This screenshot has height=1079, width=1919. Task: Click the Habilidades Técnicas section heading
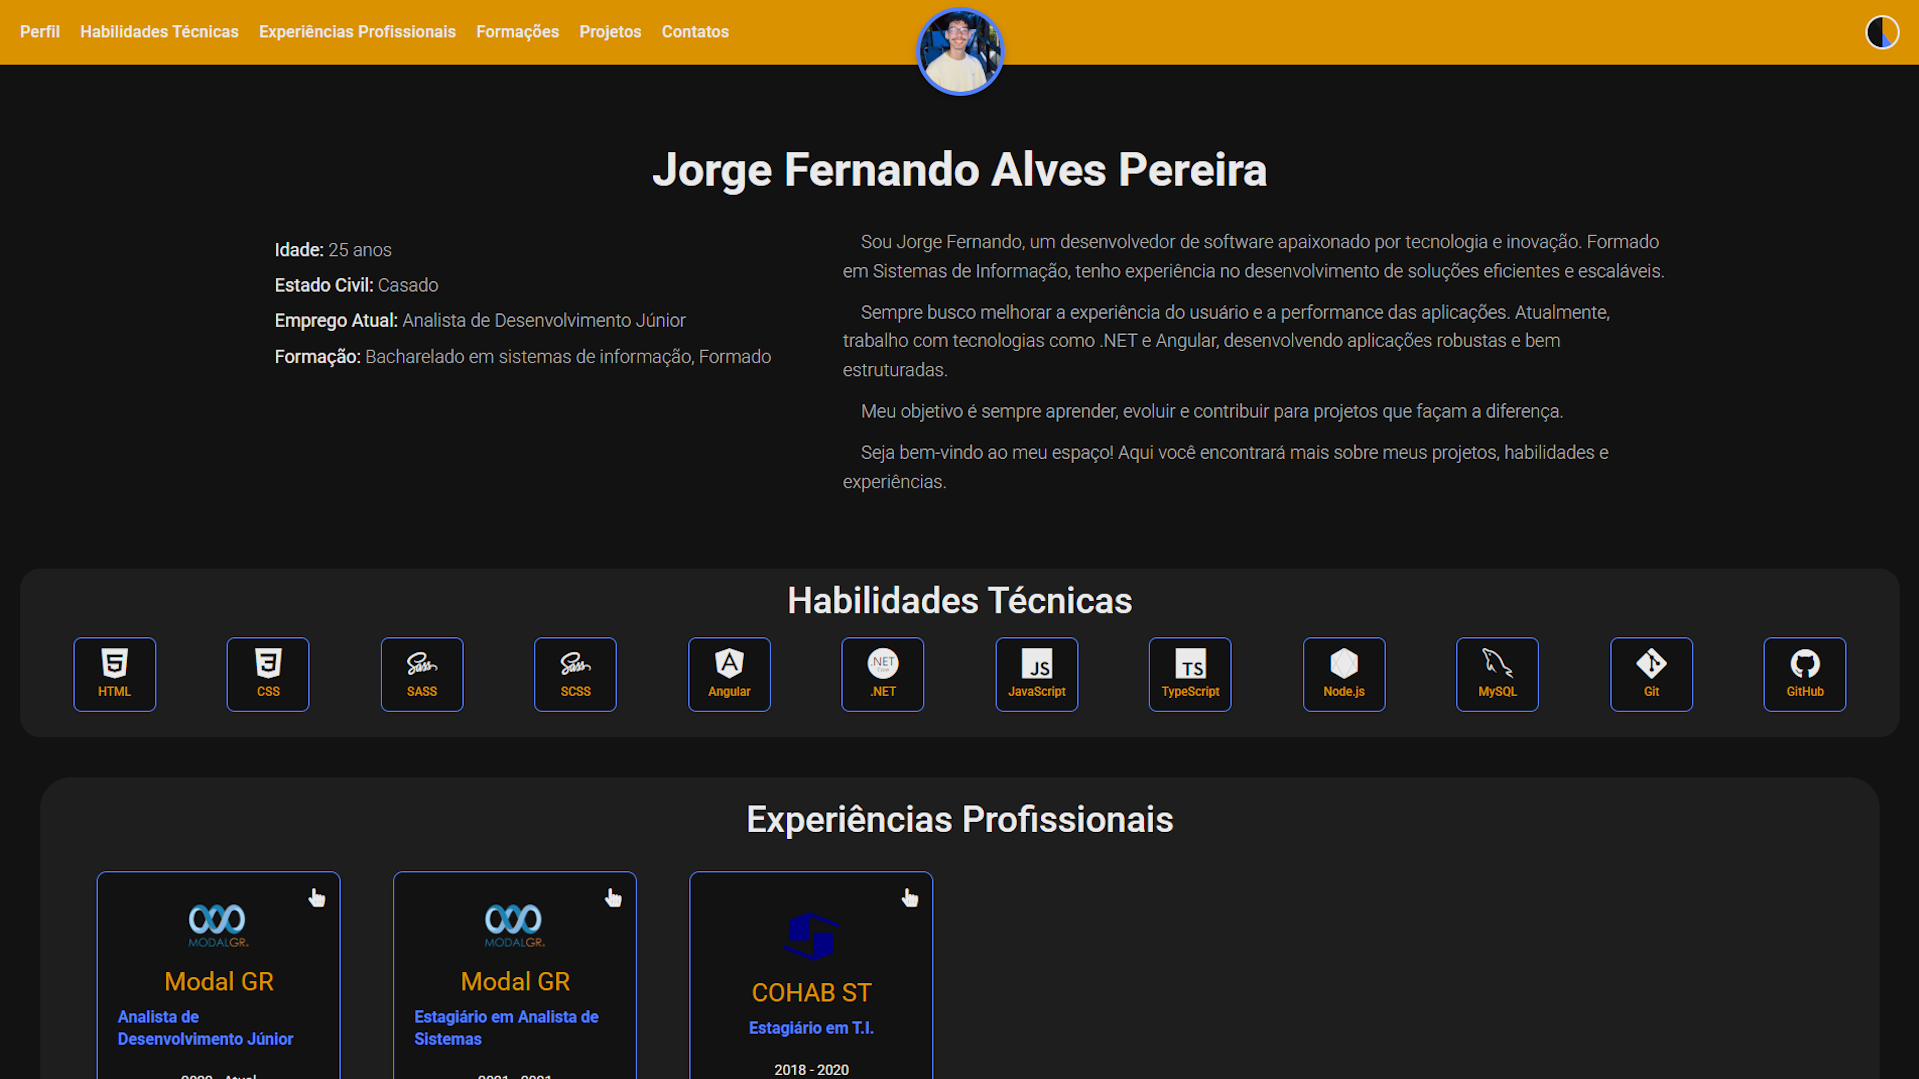point(959,601)
